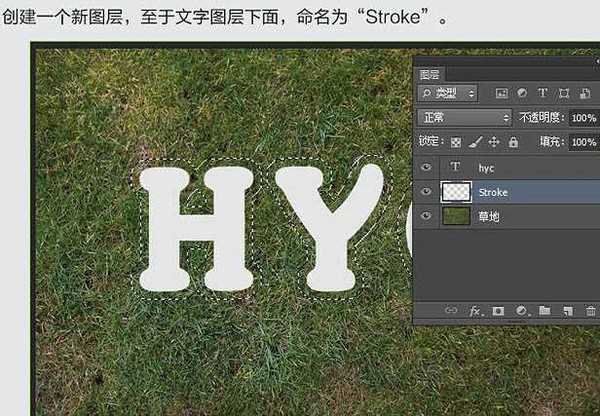This screenshot has height=416, width=600.
Task: Select the 图层 panel tab
Action: [430, 74]
